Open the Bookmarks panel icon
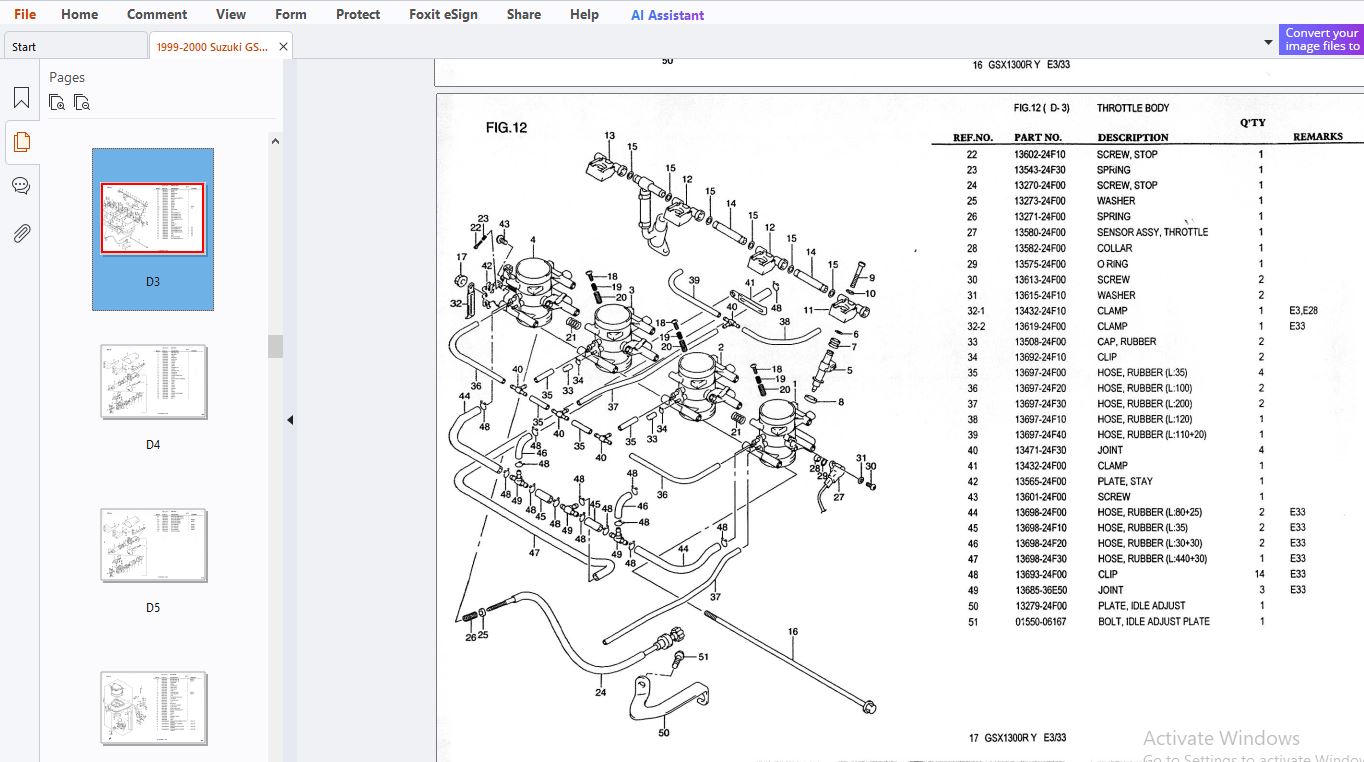The width and height of the screenshot is (1364, 762). (x=21, y=98)
